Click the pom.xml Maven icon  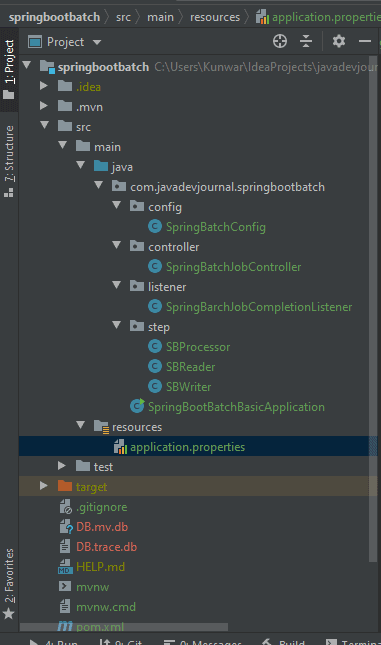click(x=65, y=626)
